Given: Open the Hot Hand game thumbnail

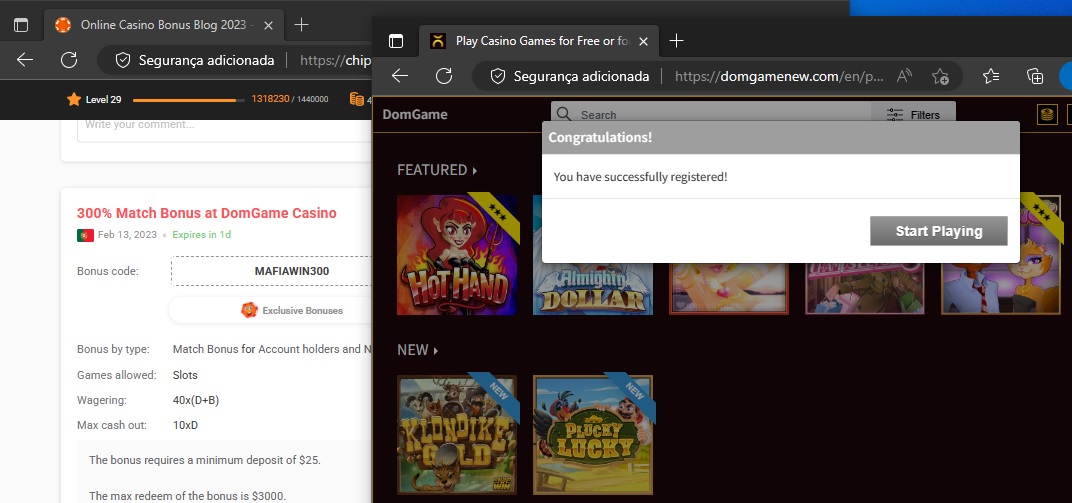Looking at the screenshot, I should pos(457,255).
